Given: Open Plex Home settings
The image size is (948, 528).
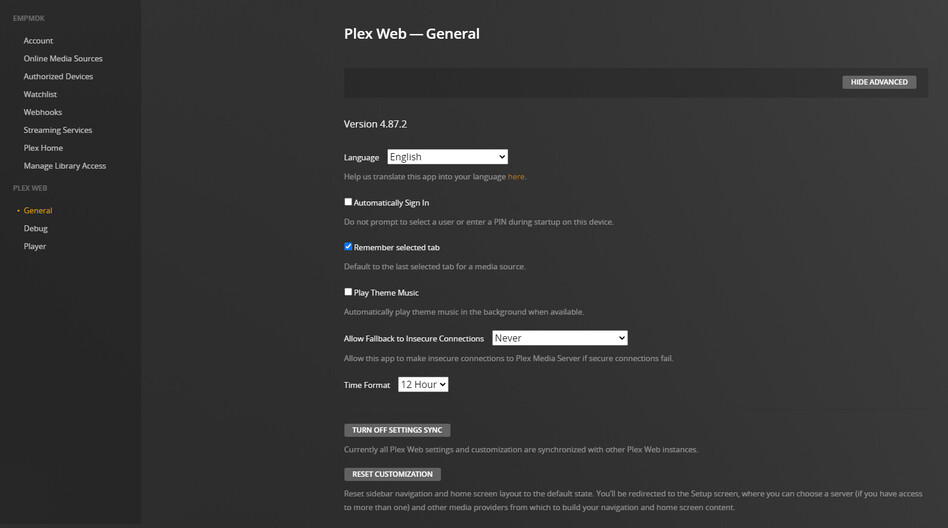Looking at the screenshot, I should (43, 148).
